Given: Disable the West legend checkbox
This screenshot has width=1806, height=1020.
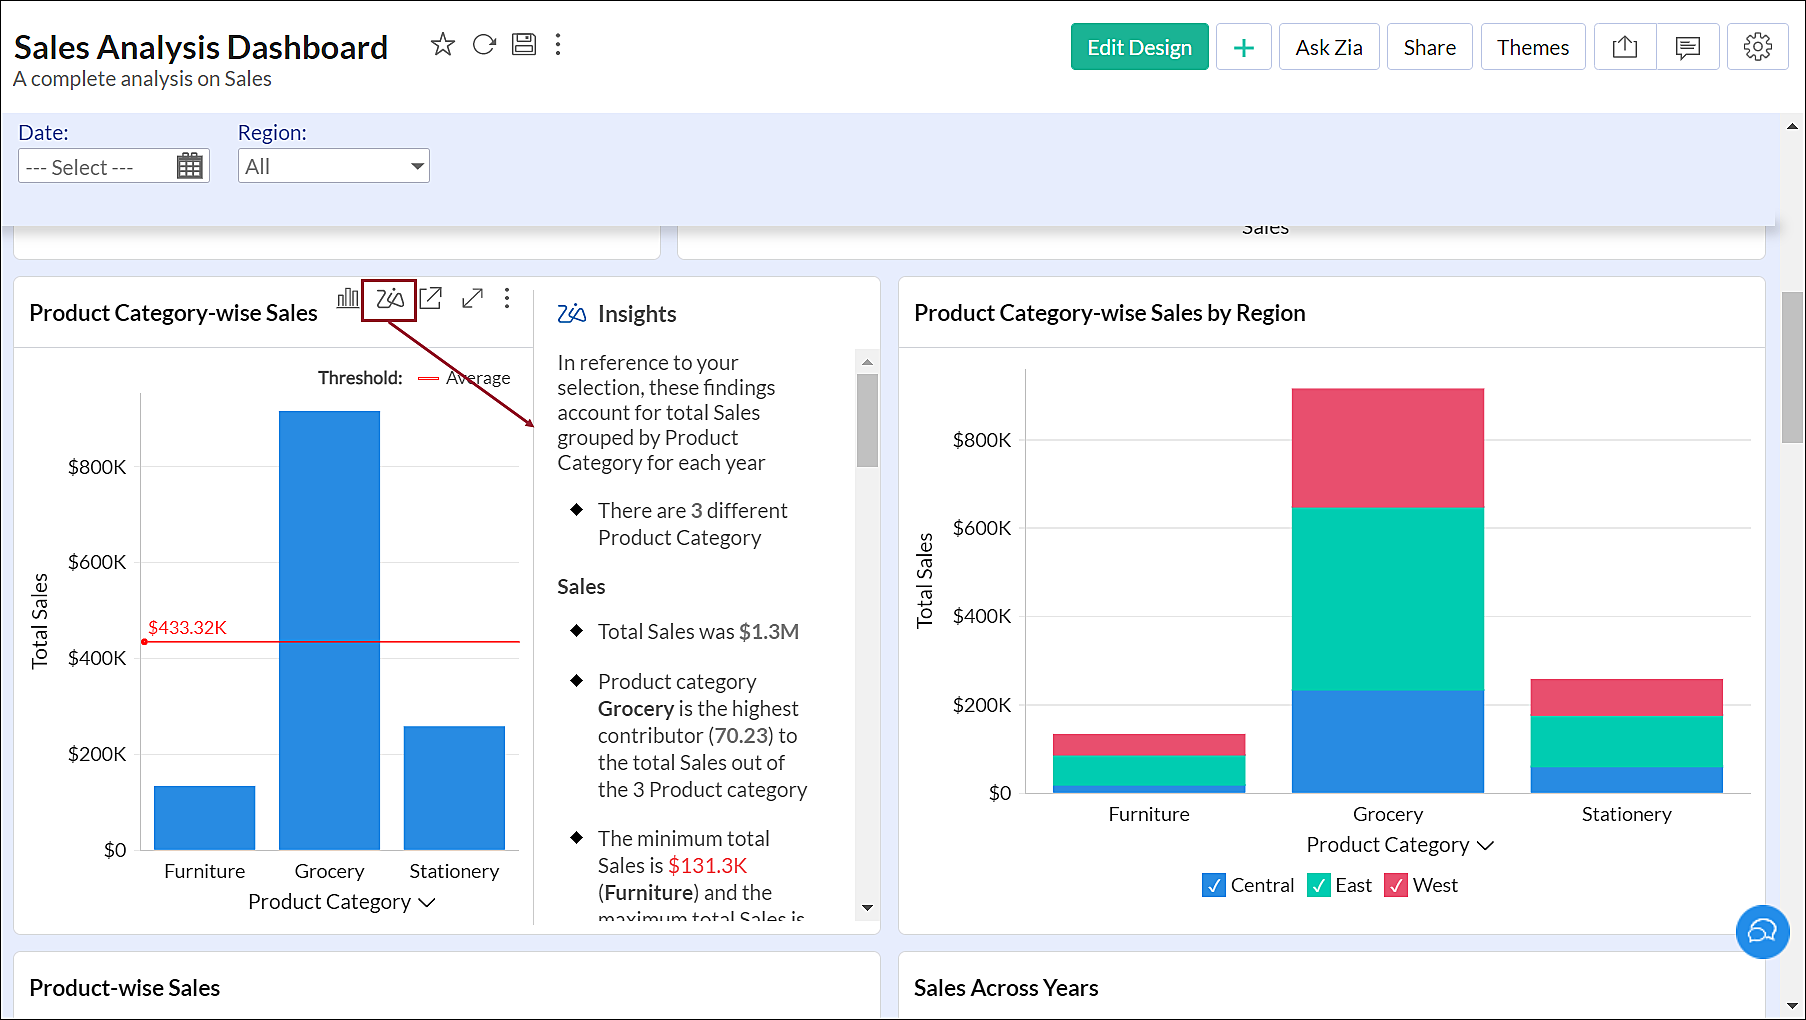Looking at the screenshot, I should pyautogui.click(x=1396, y=885).
